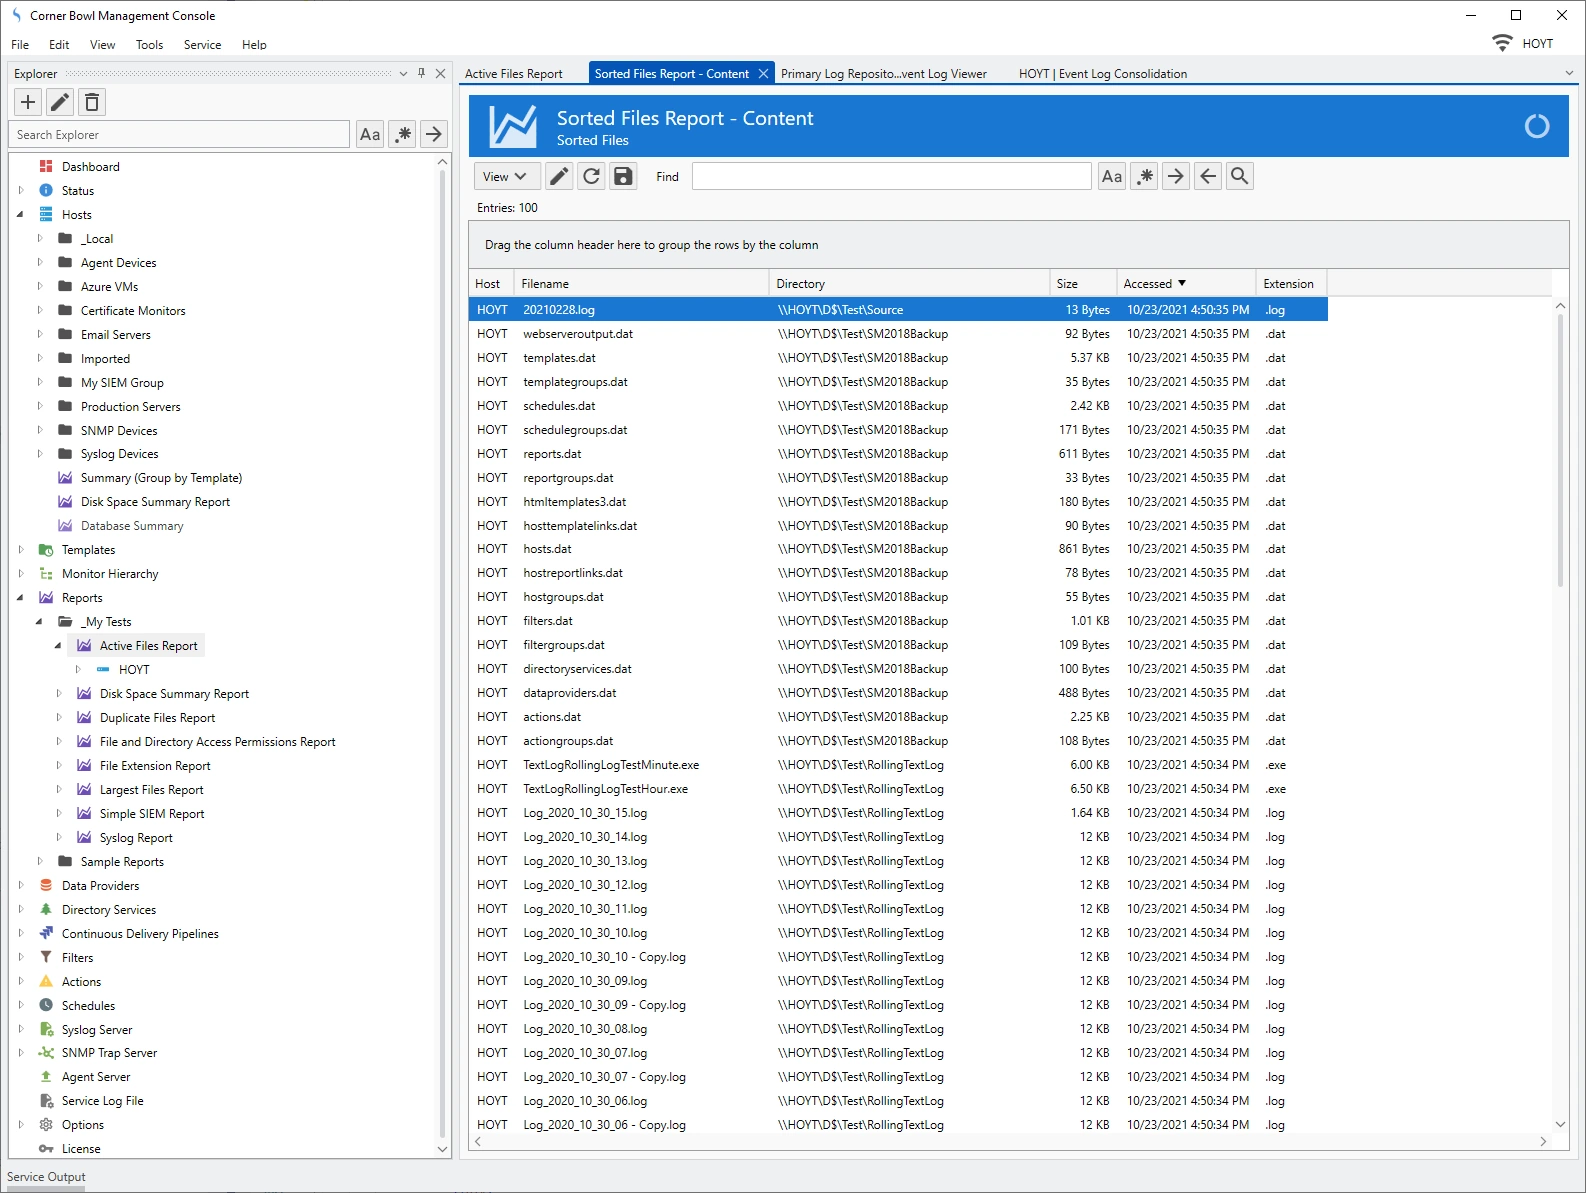1586x1193 pixels.
Task: Toggle wildcard asterisk button beside Find field
Action: [x=1144, y=176]
